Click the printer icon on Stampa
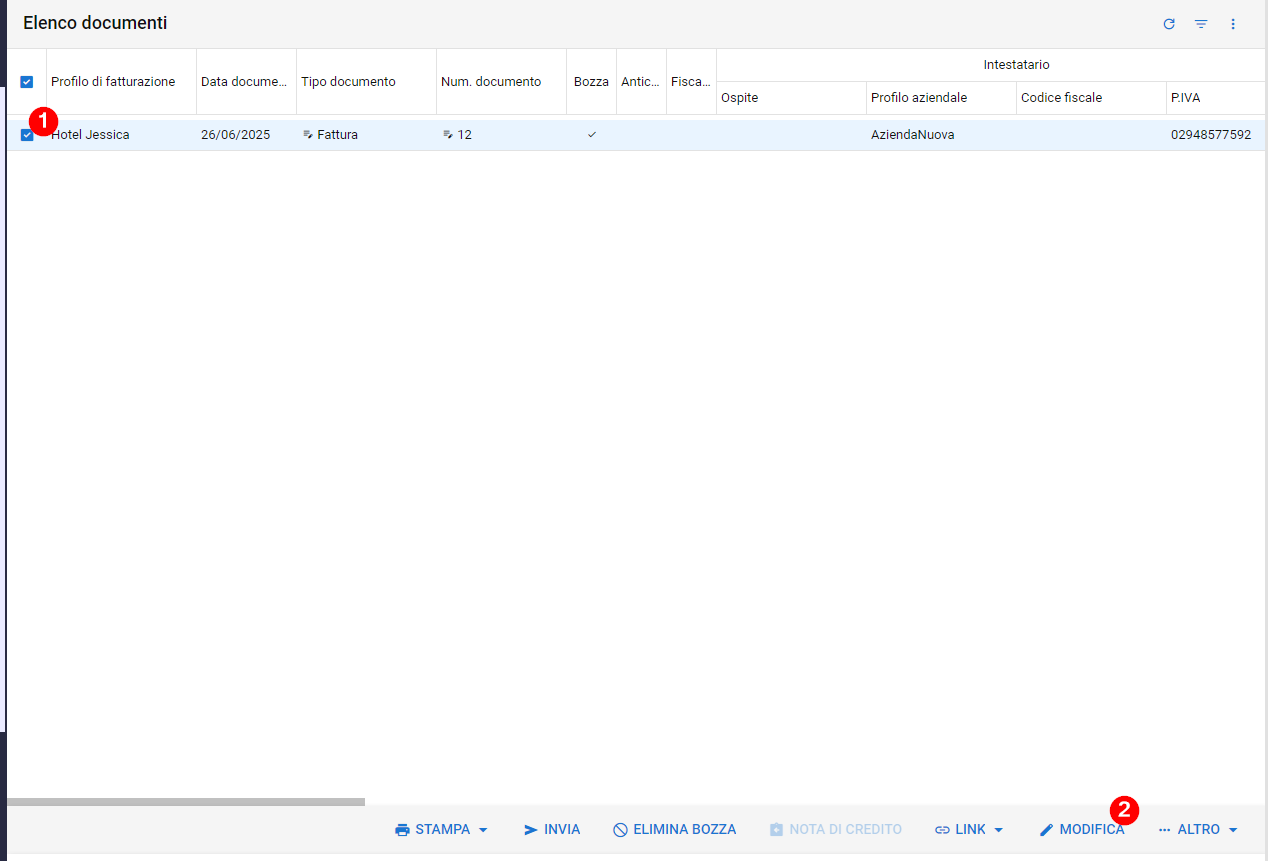Viewport: 1268px width, 861px height. pos(403,830)
